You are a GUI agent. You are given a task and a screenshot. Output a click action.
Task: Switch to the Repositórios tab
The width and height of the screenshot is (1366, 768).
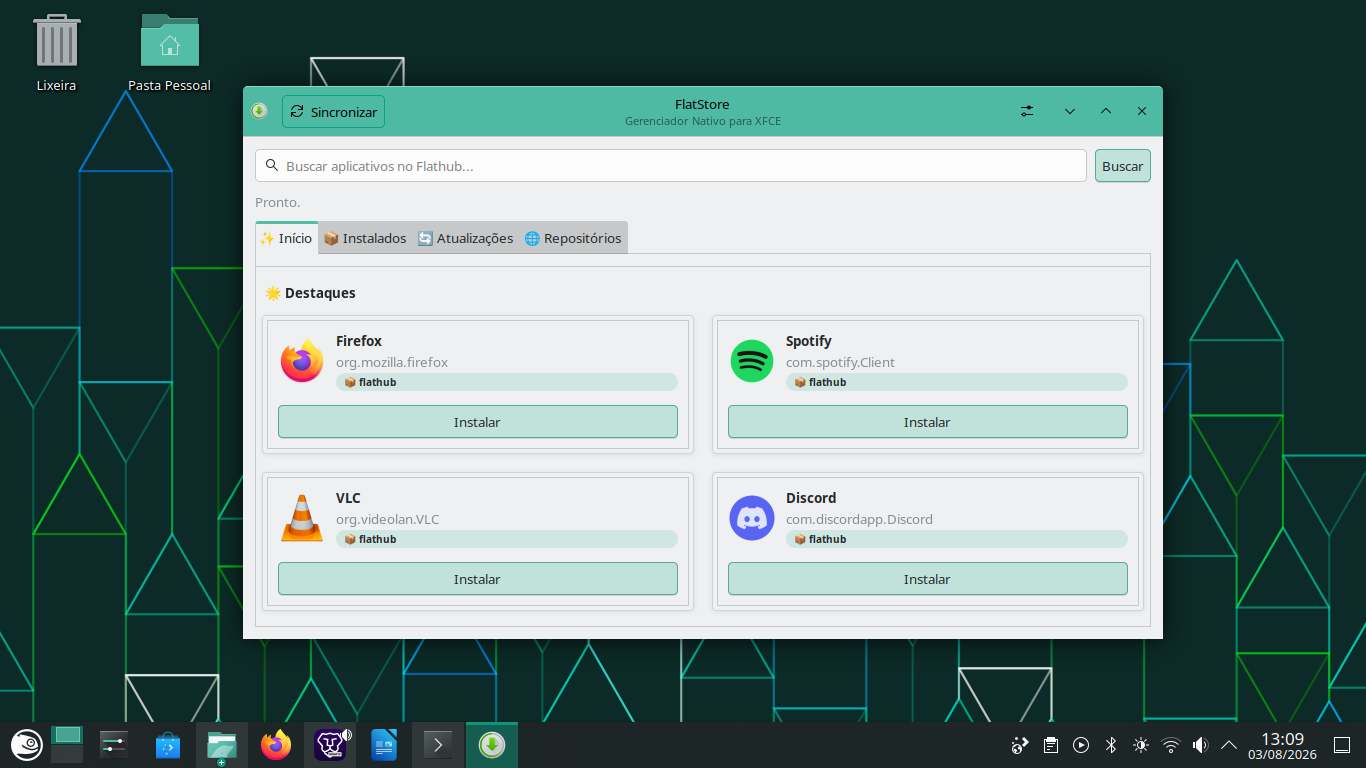pyautogui.click(x=573, y=238)
